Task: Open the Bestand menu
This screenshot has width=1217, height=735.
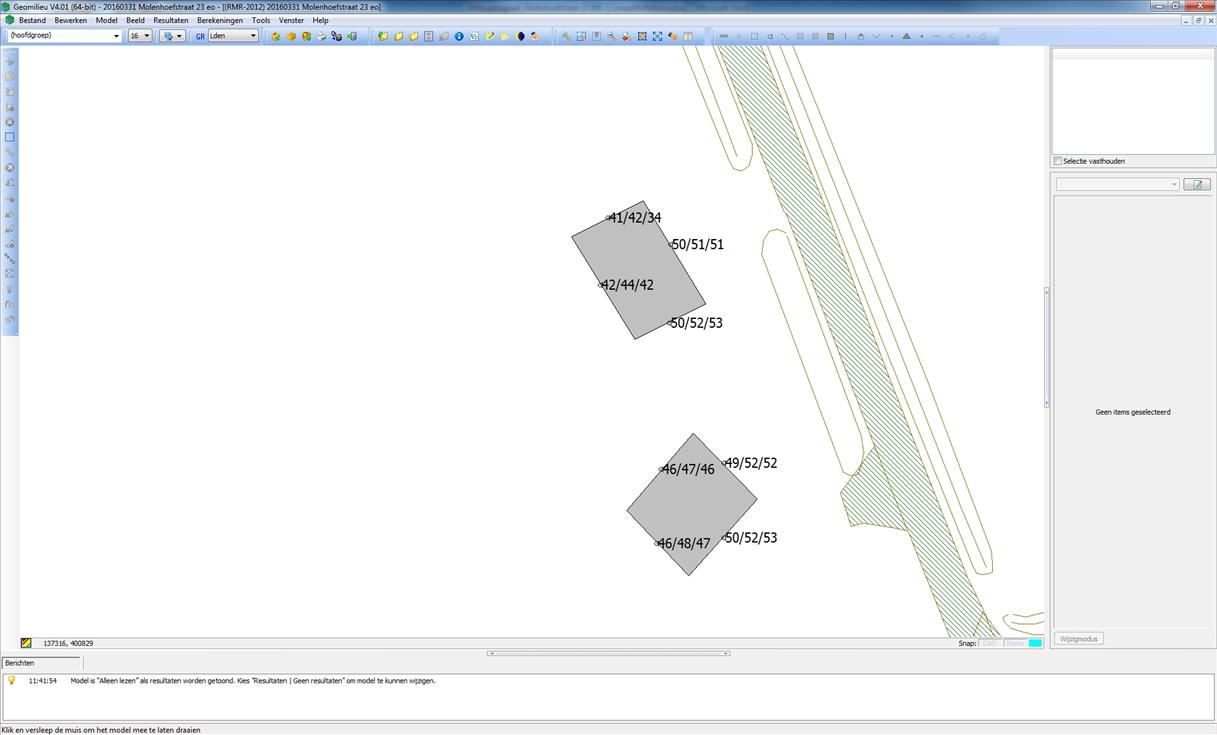Action: click(32, 20)
